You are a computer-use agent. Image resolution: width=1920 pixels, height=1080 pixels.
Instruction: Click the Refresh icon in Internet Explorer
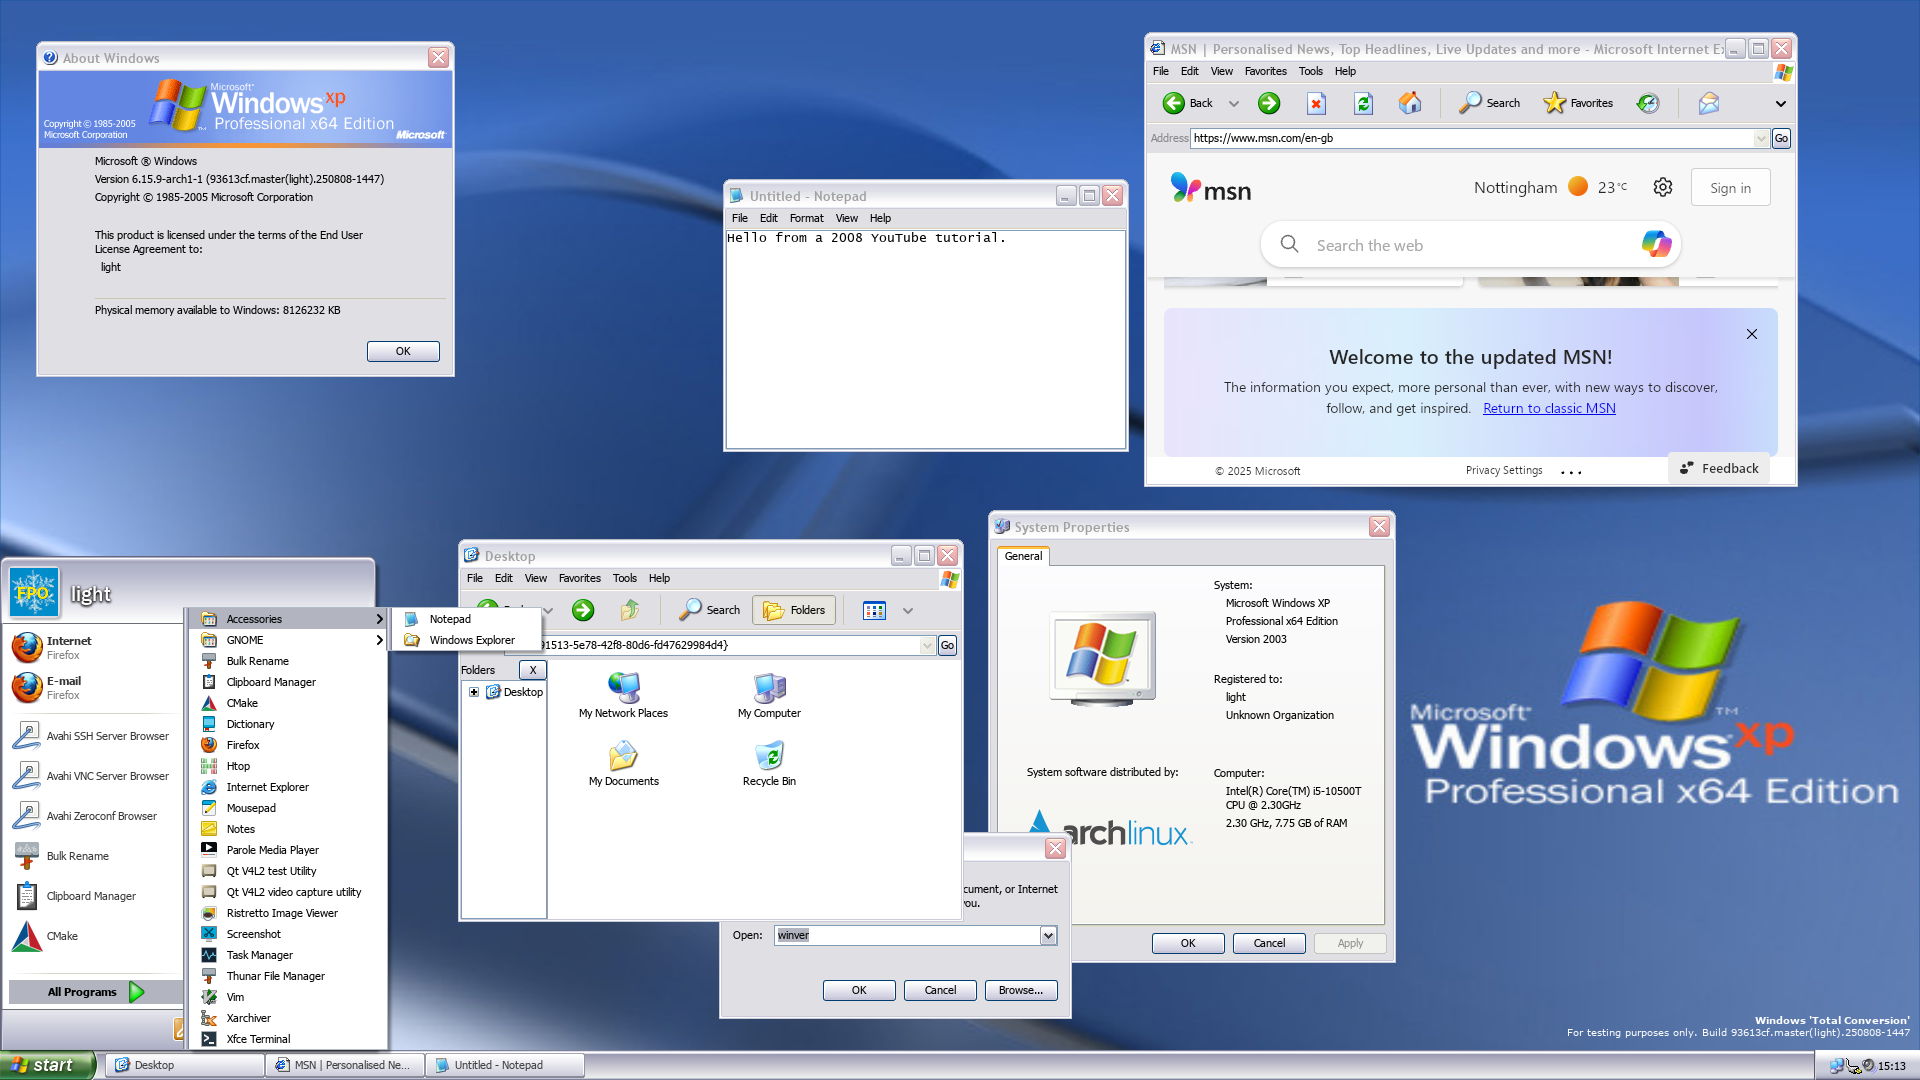pyautogui.click(x=1363, y=103)
